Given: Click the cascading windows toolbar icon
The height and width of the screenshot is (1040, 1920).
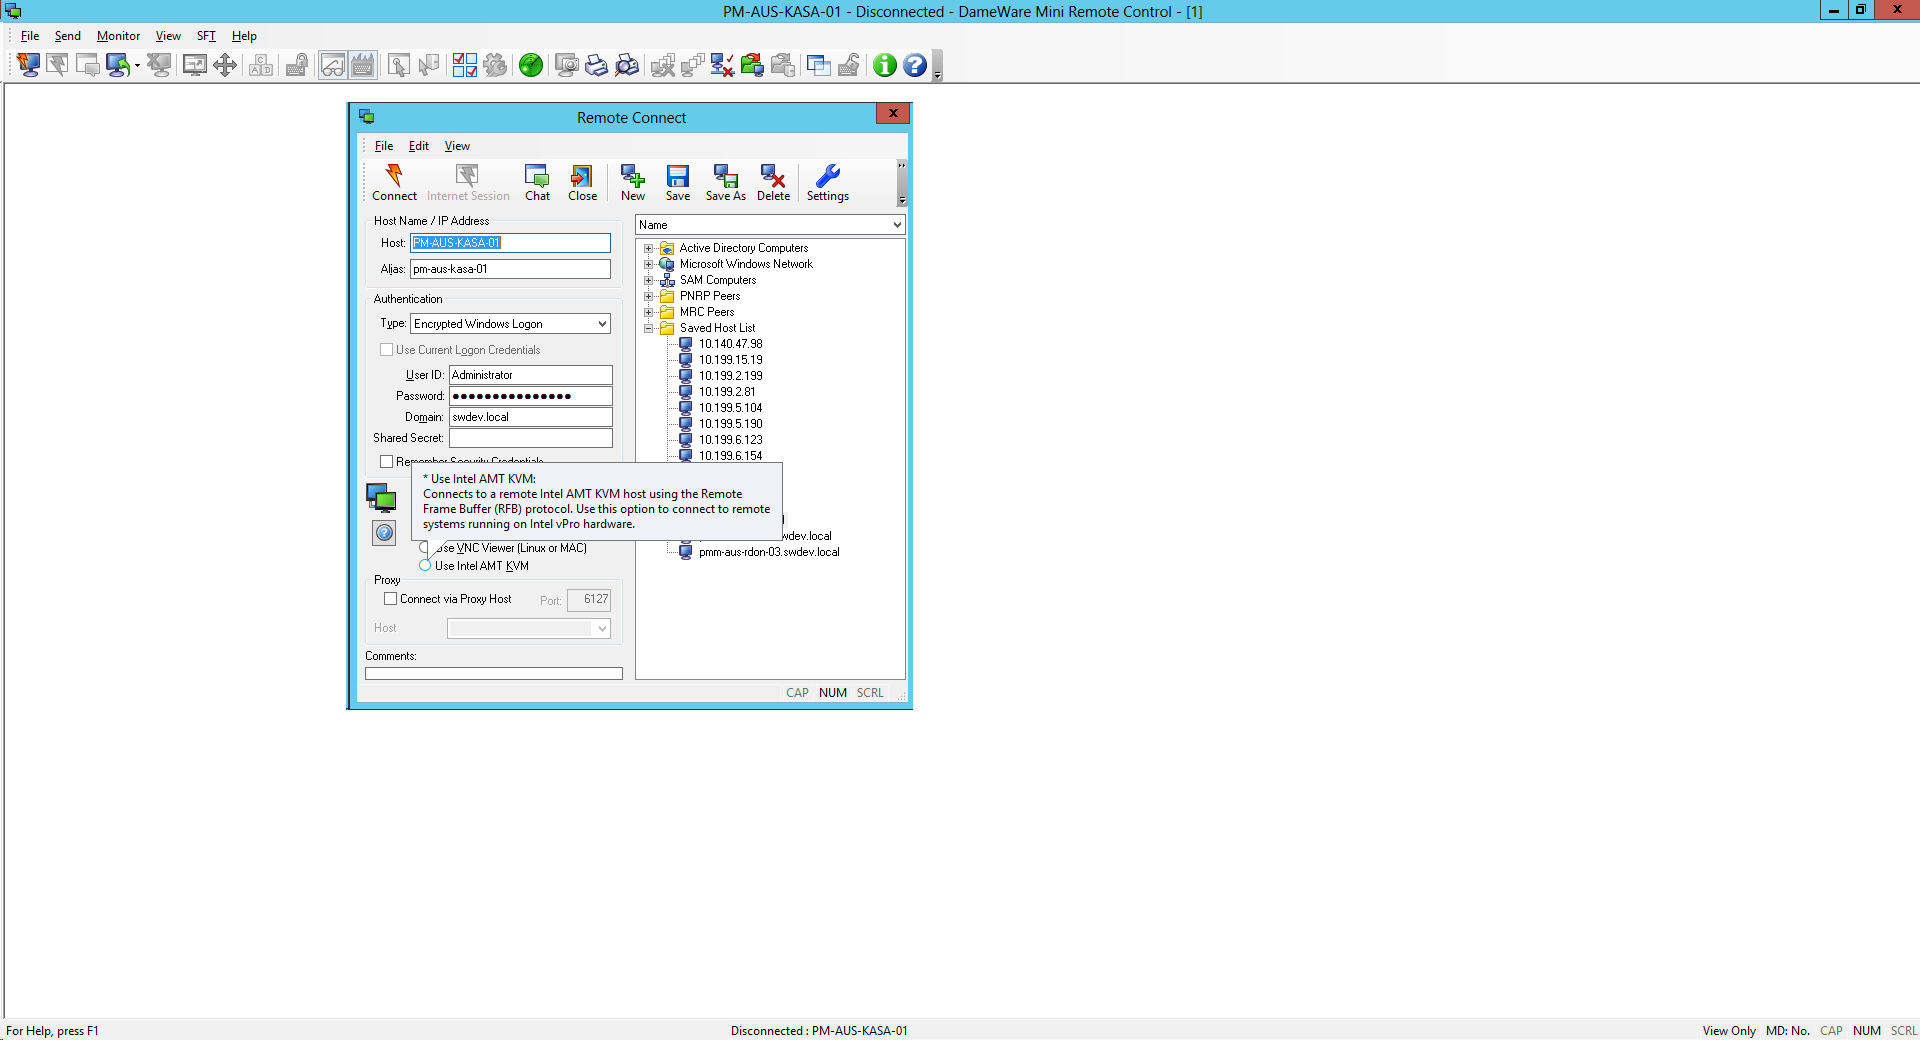Looking at the screenshot, I should 819,65.
